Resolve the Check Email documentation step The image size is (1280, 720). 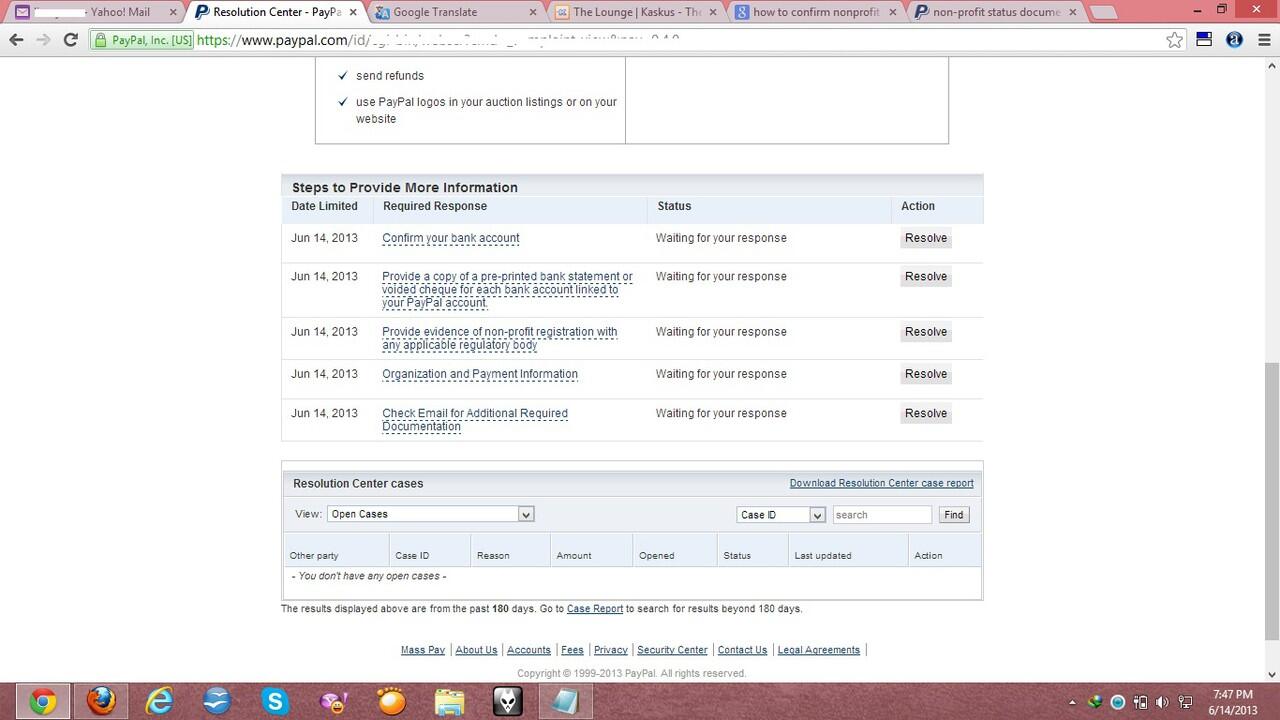(926, 413)
